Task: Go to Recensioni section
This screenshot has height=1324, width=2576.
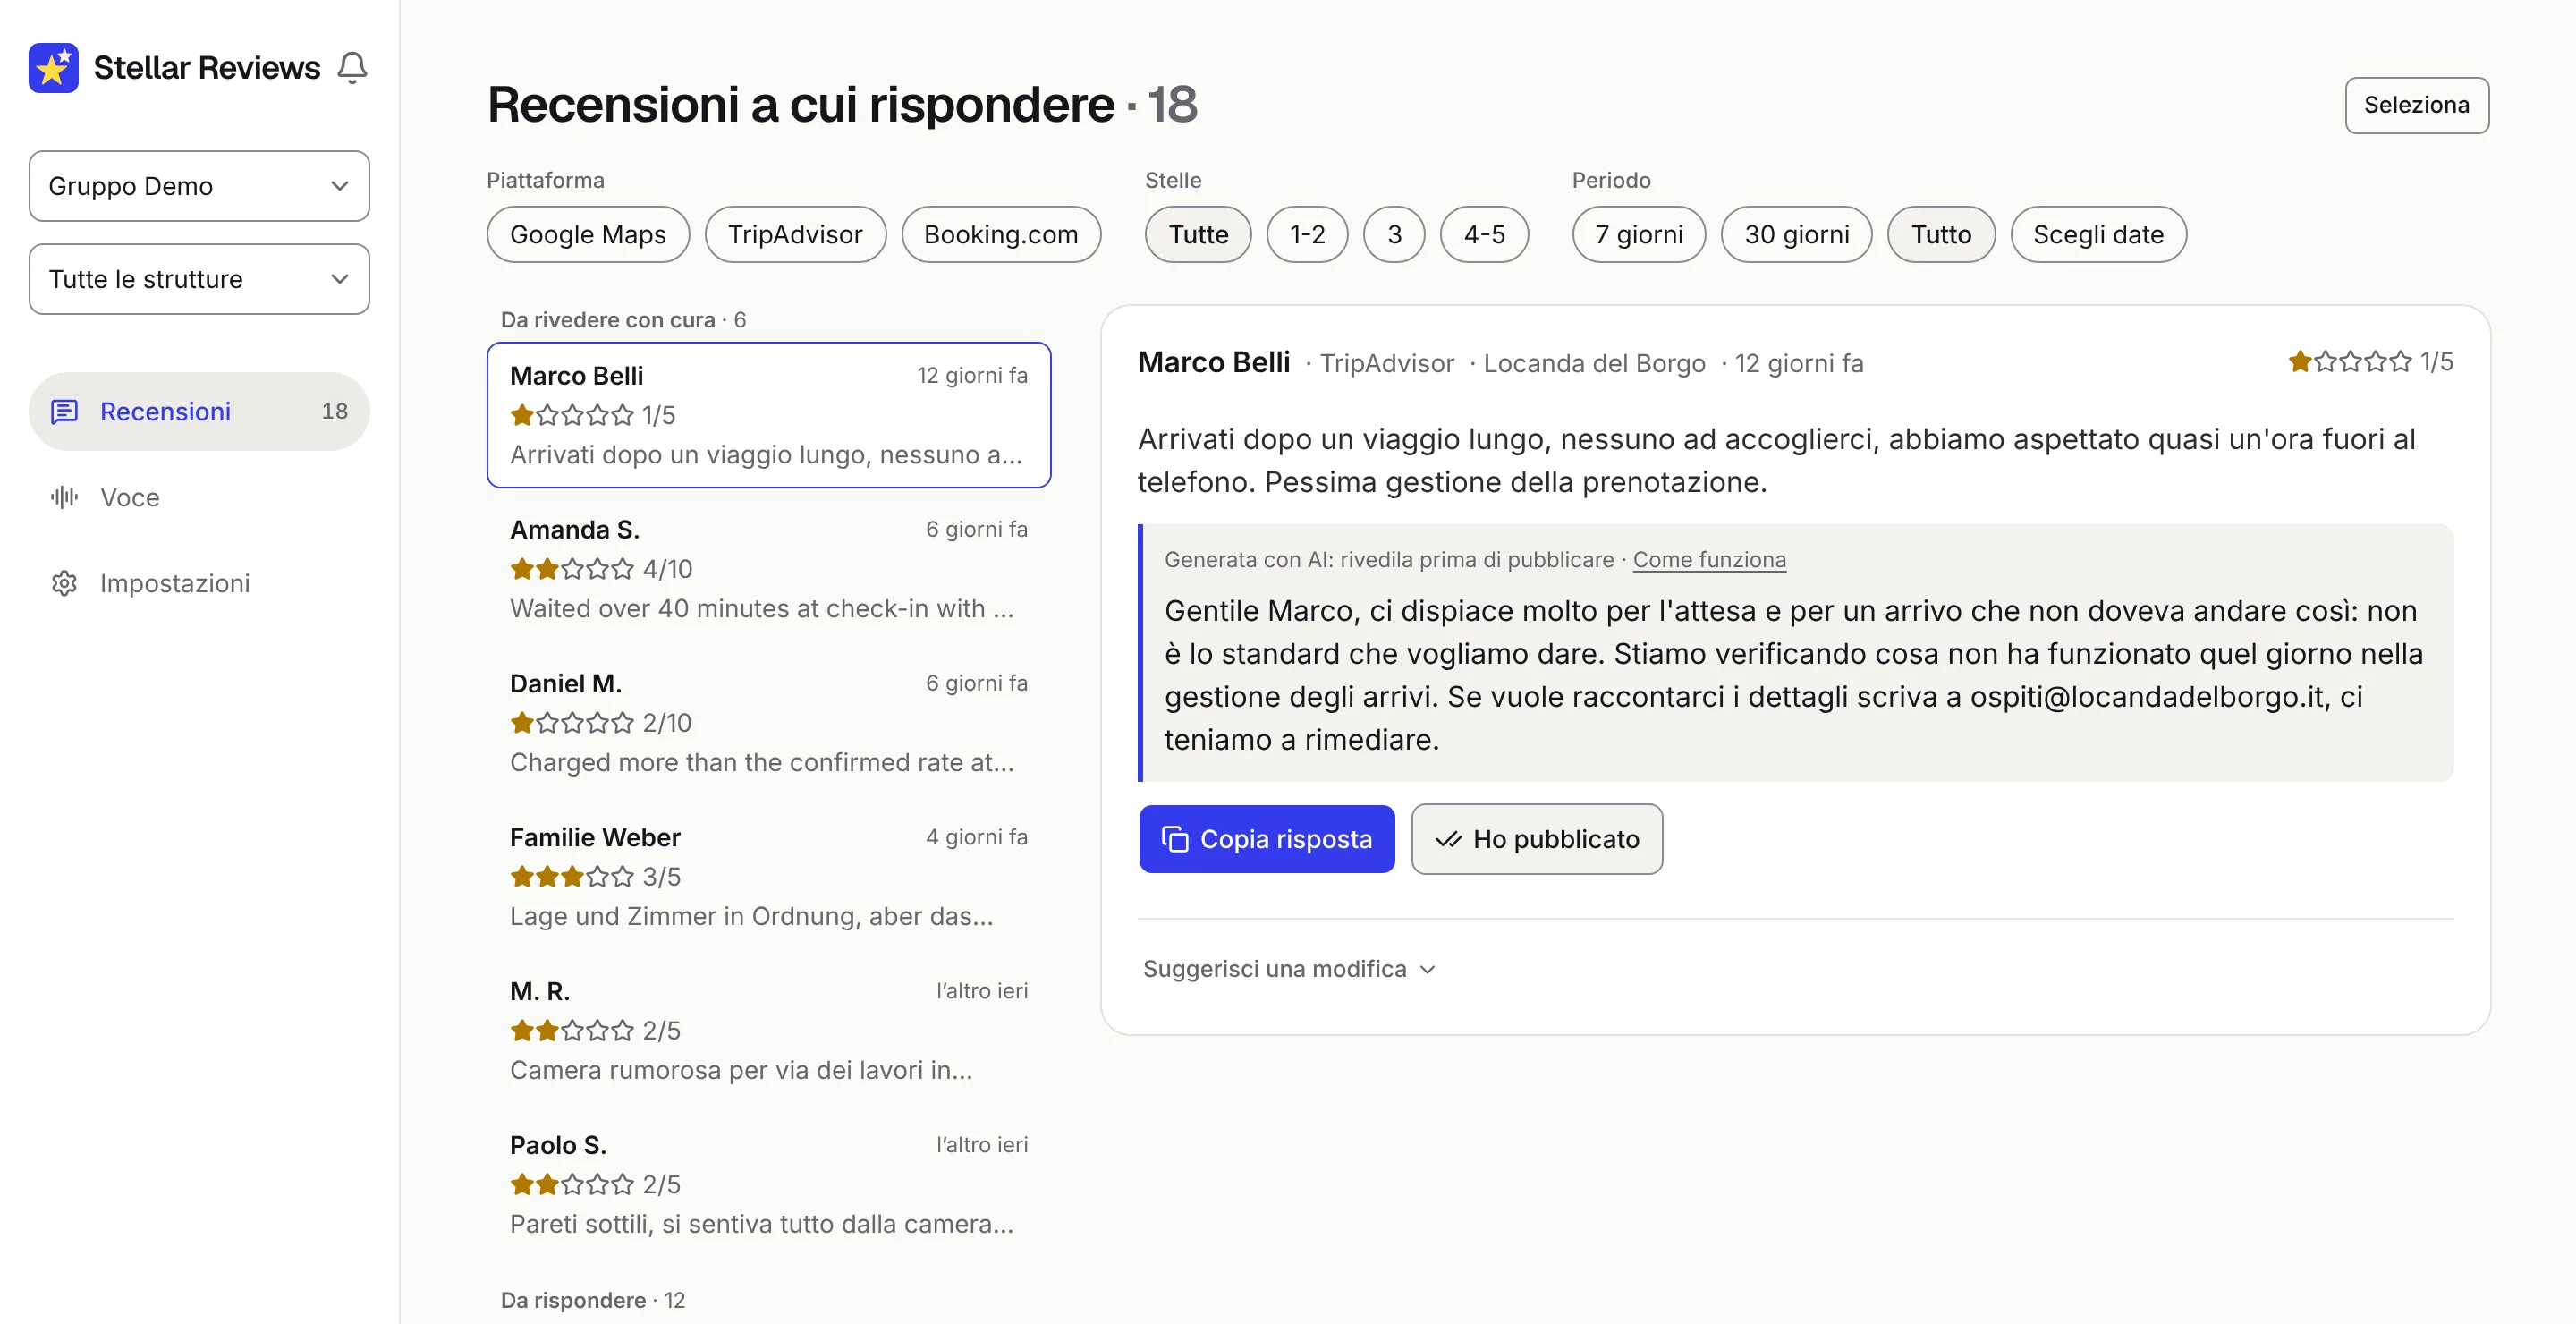Action: (199, 411)
